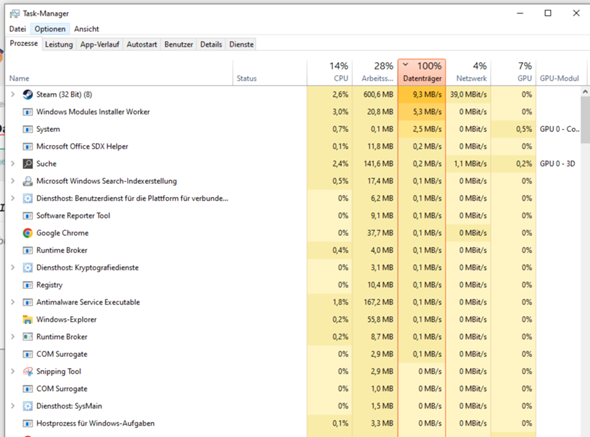
Task: Click the Software Reporter Tool icon
Action: [x=27, y=216]
